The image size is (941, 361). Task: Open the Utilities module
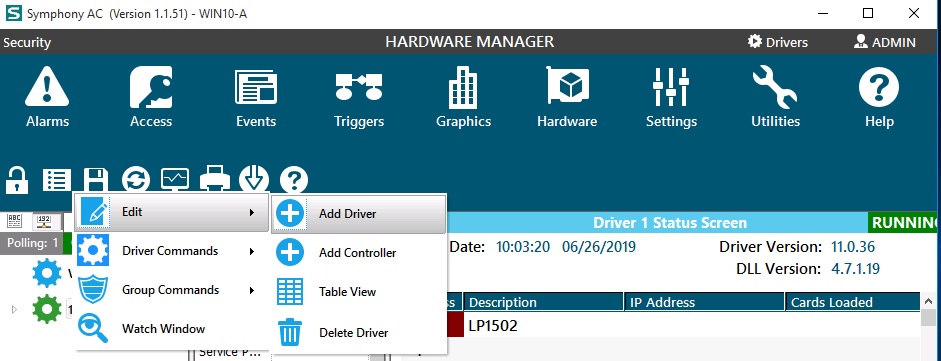click(x=775, y=97)
